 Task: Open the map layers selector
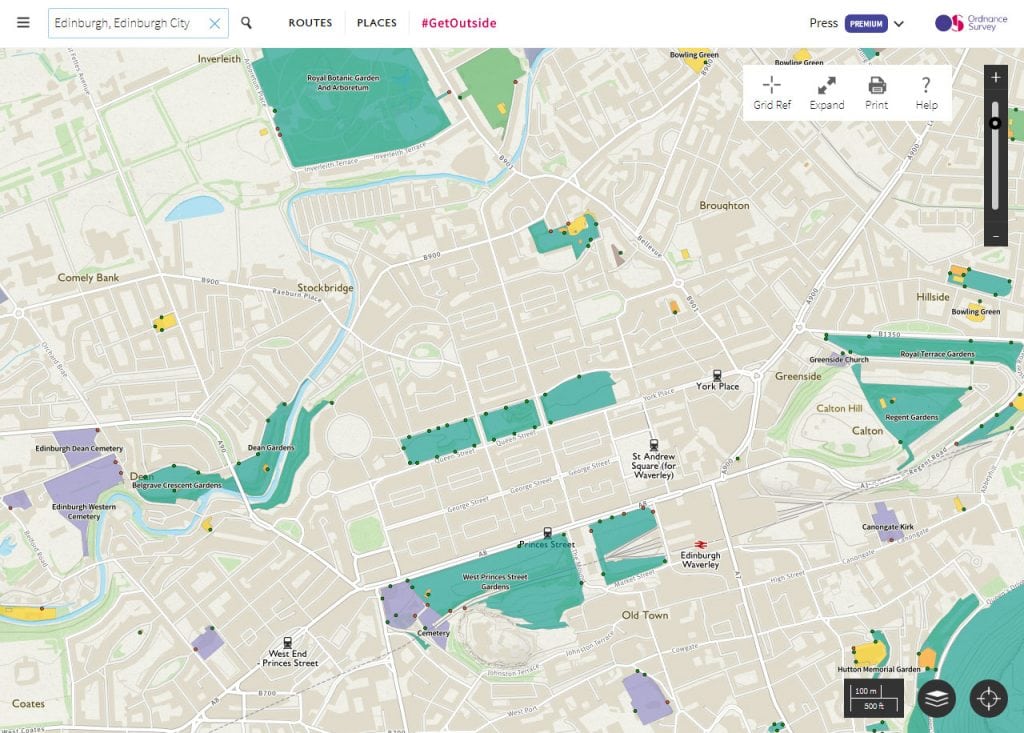pyautogui.click(x=936, y=700)
